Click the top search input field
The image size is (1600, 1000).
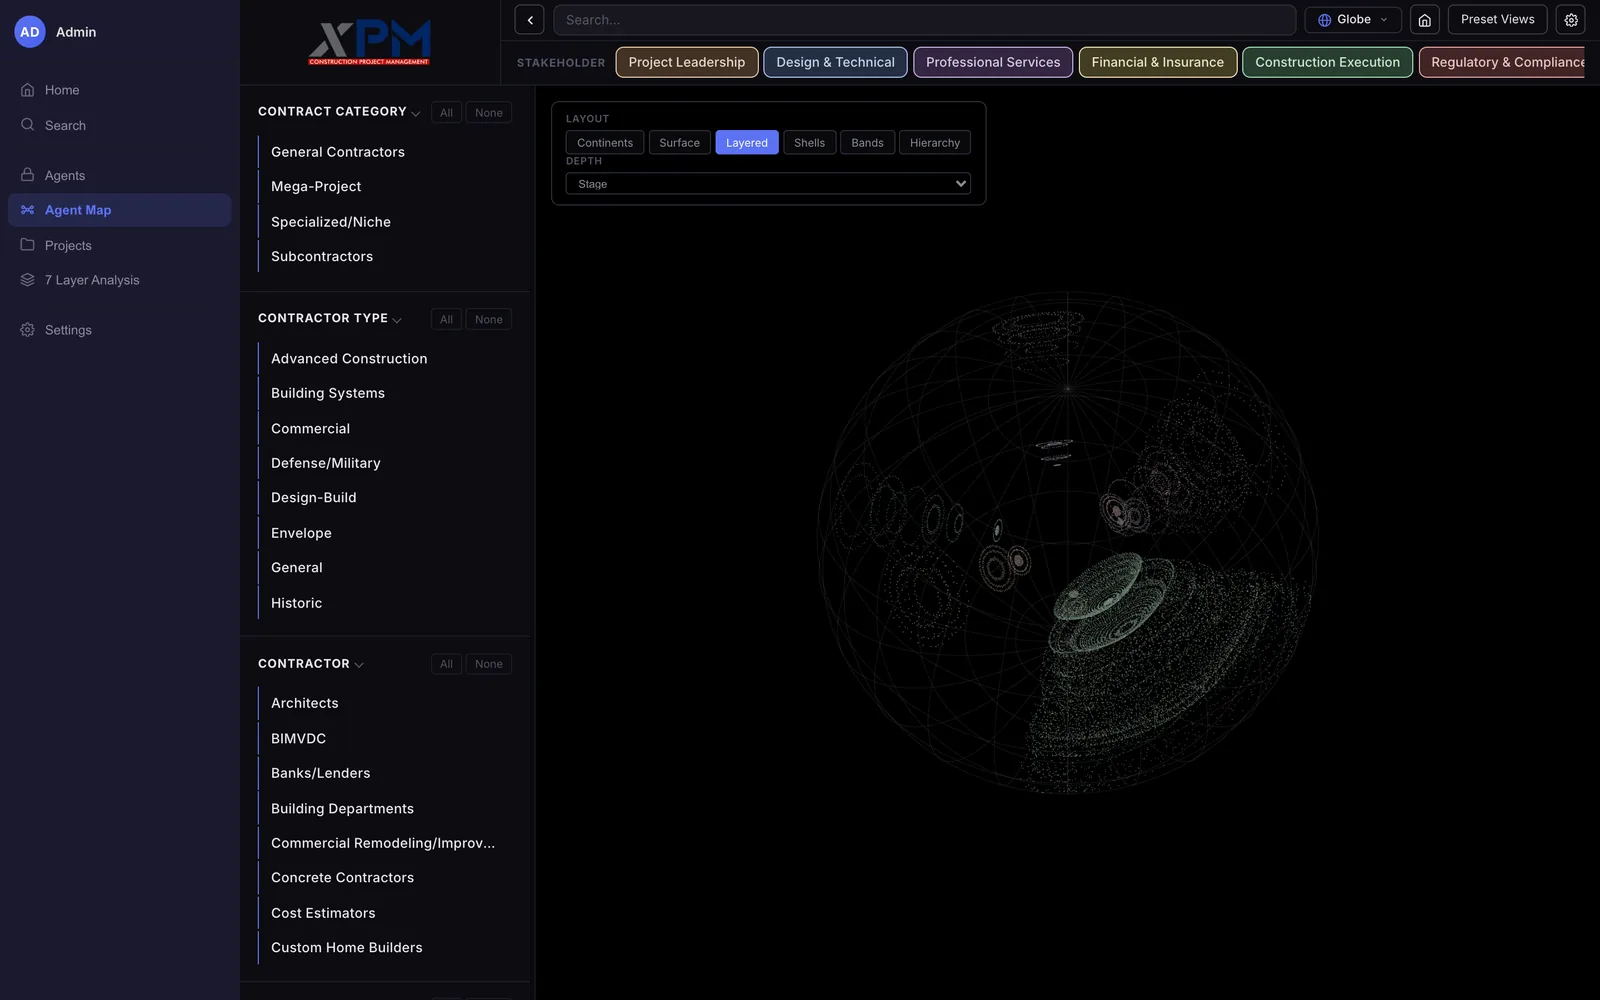pyautogui.click(x=924, y=20)
